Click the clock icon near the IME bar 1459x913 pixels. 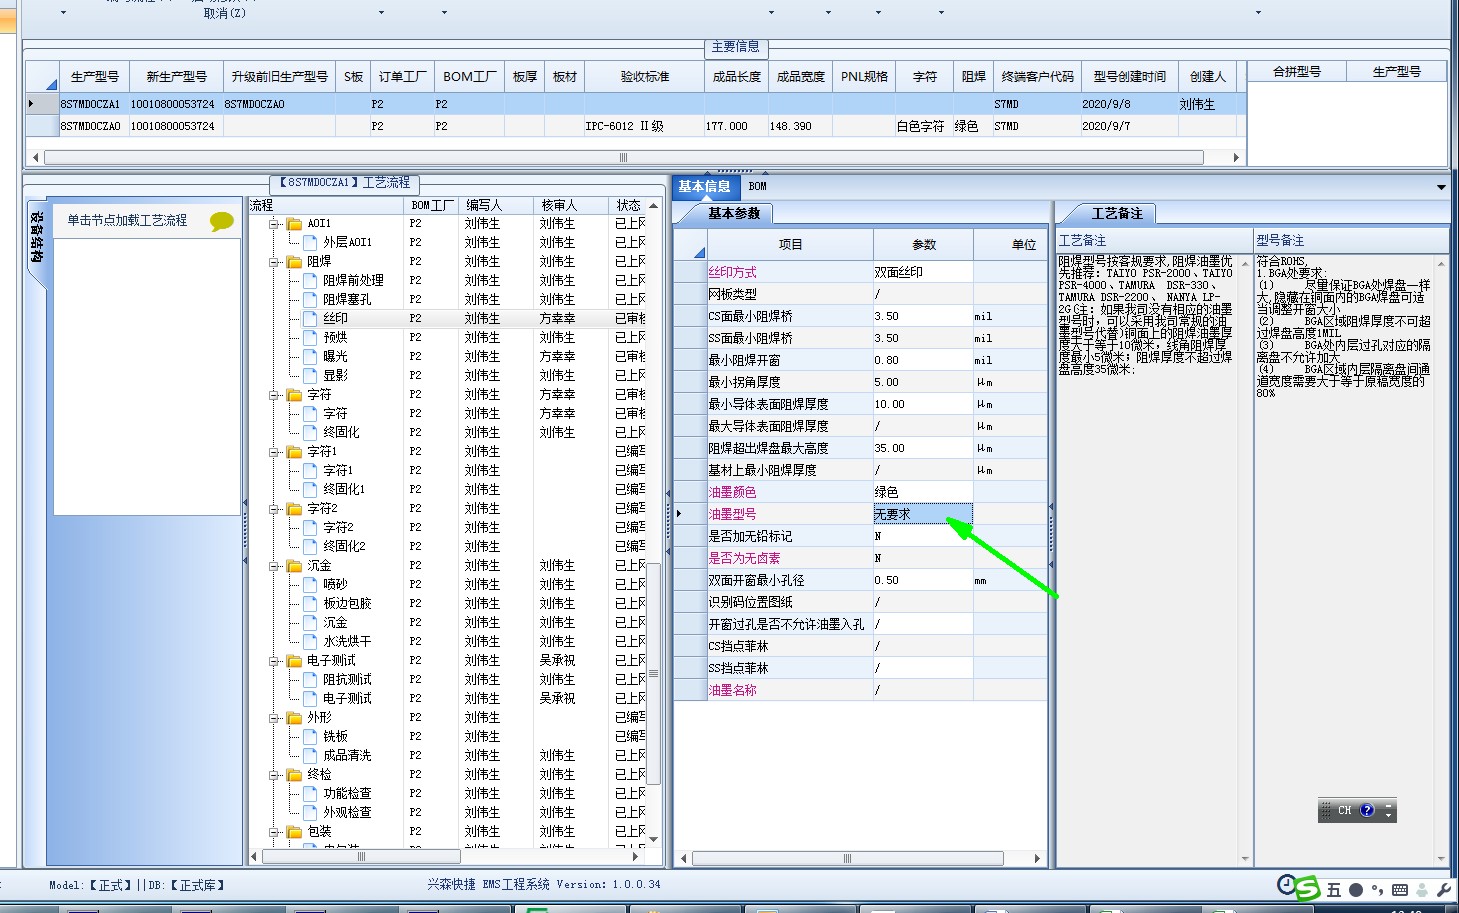pos(1287,884)
